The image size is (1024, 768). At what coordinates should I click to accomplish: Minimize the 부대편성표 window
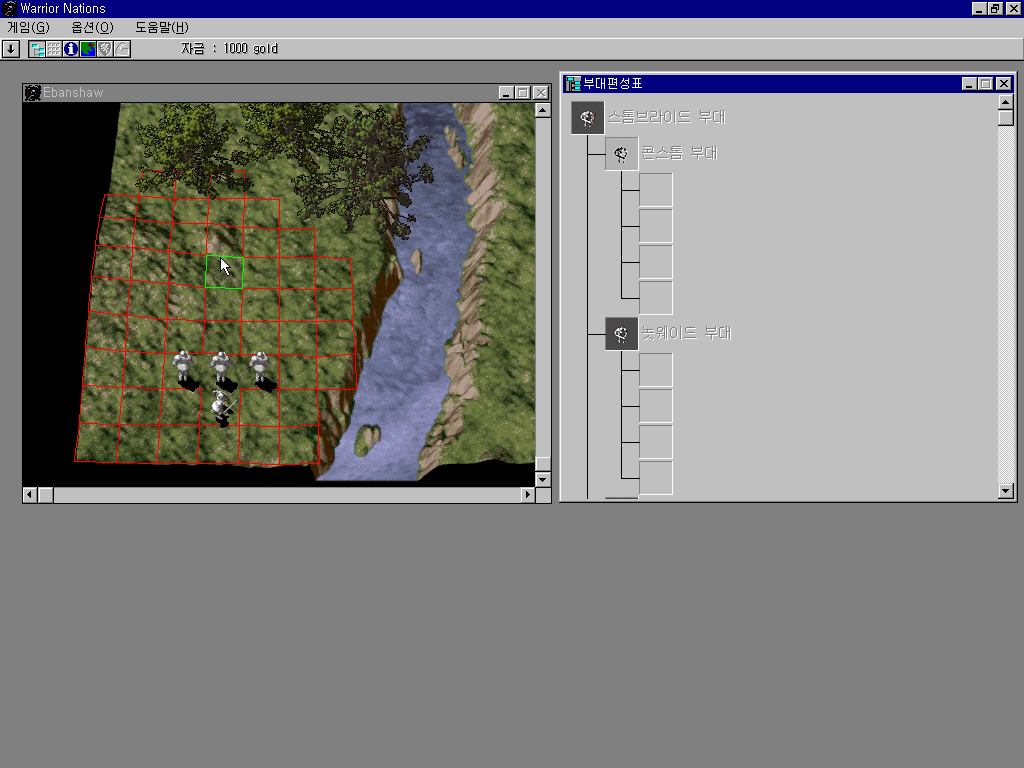969,84
